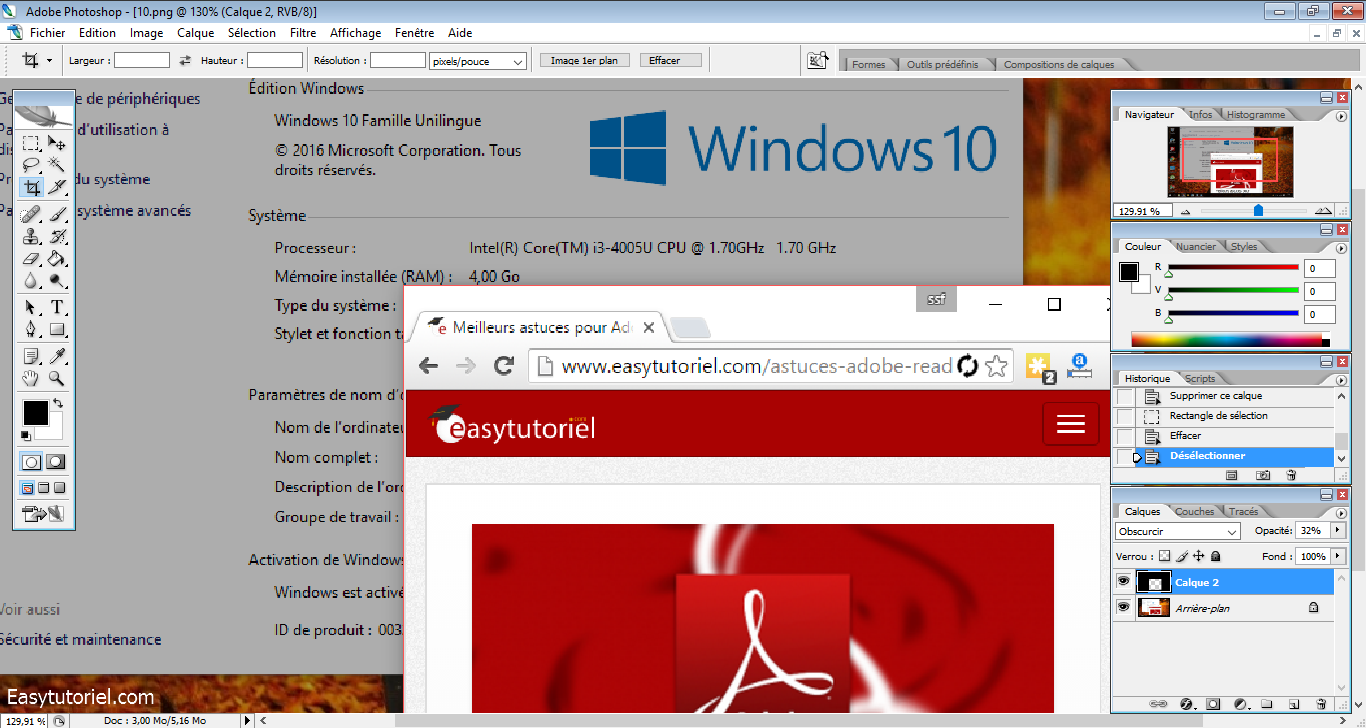Select the Eraser tool

click(x=32, y=259)
